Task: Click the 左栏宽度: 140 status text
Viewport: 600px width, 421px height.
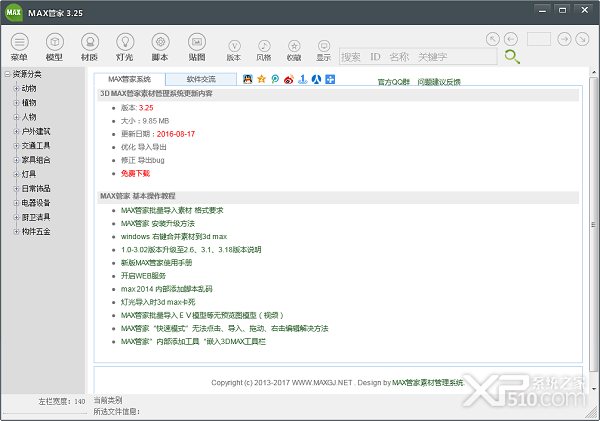Action: pos(62,401)
